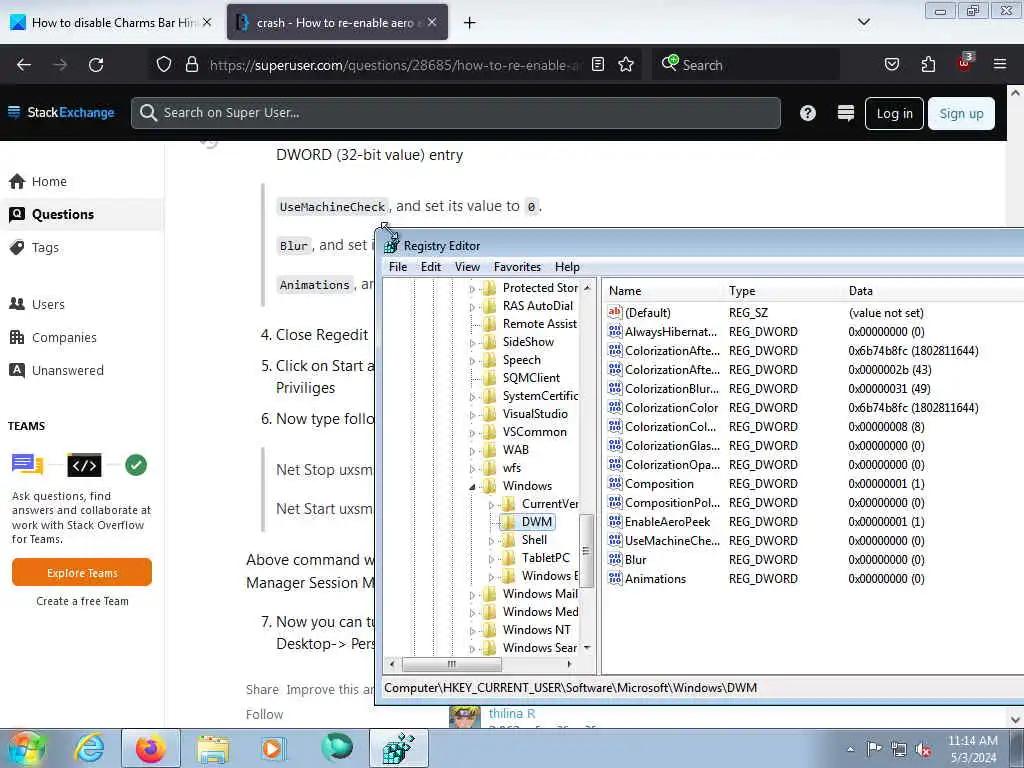Click the Log in button
The height and width of the screenshot is (768, 1024).
coord(894,114)
